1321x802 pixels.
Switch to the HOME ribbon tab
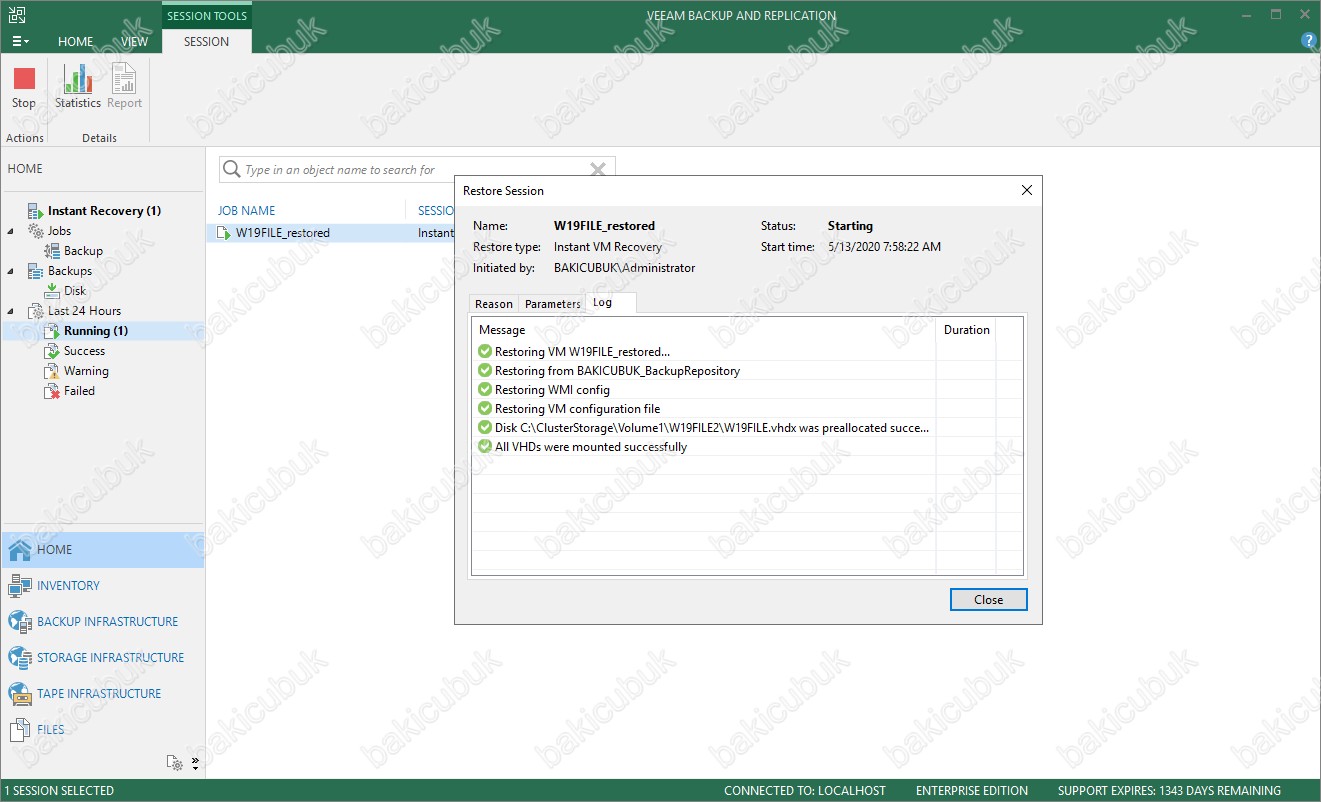(x=75, y=42)
